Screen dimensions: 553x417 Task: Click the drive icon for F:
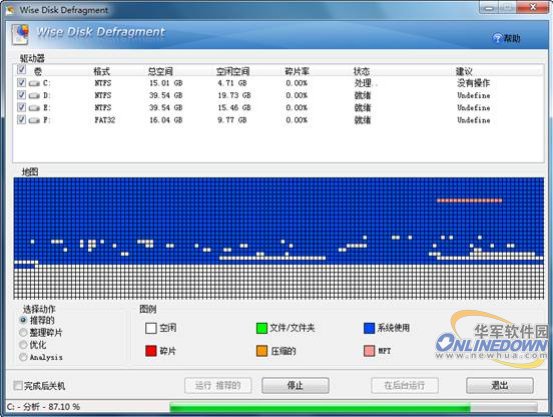point(34,120)
